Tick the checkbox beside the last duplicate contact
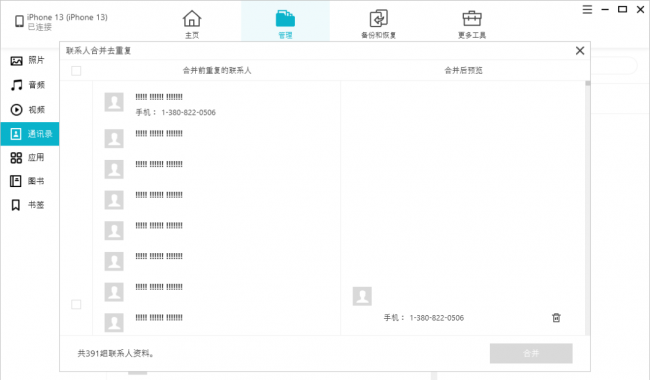Viewport: 650px width, 380px height. tap(76, 305)
